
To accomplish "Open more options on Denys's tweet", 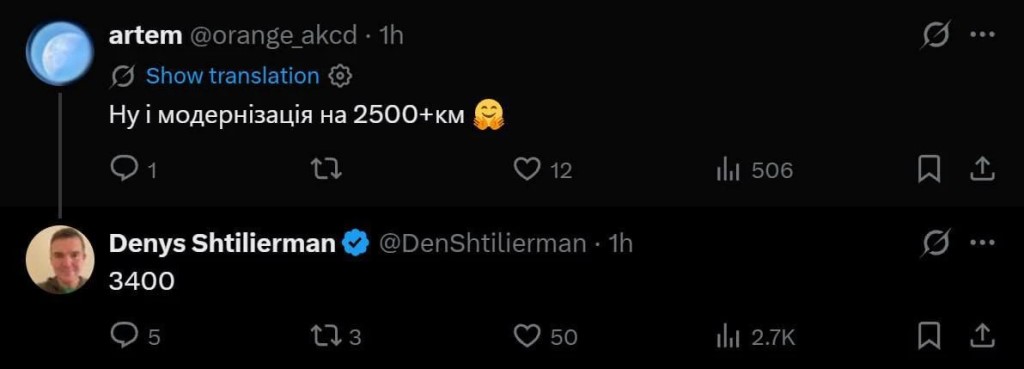I will tap(982, 243).
